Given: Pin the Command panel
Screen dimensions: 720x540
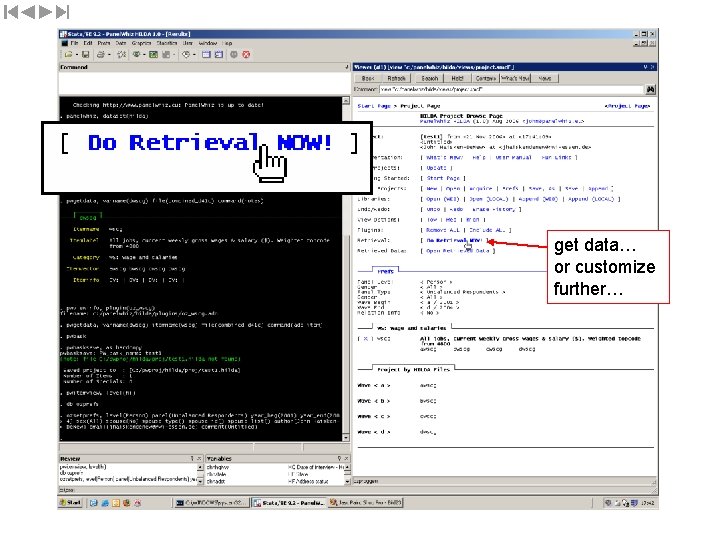Looking at the screenshot, I should pyautogui.click(x=347, y=67).
